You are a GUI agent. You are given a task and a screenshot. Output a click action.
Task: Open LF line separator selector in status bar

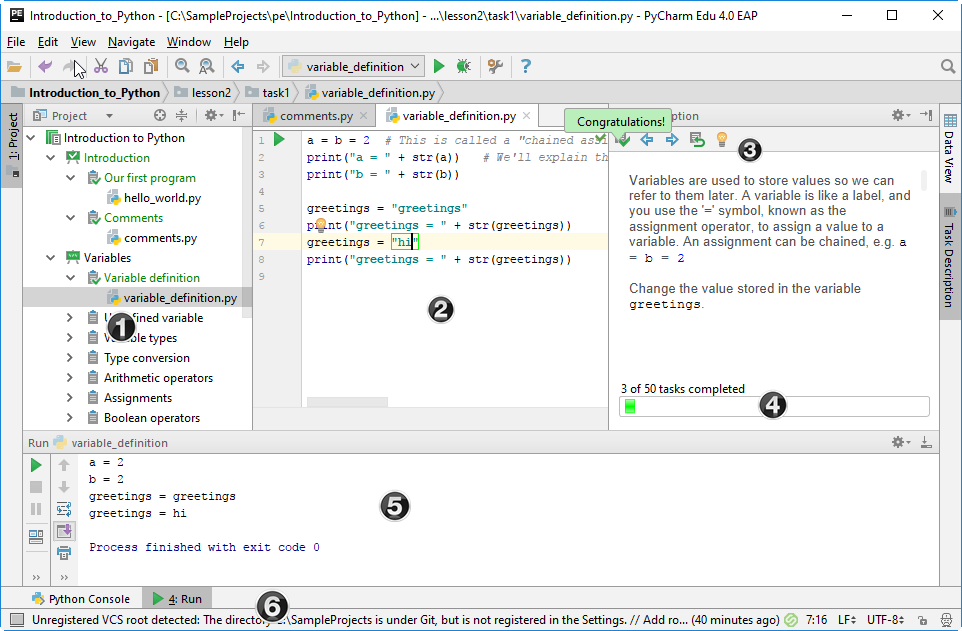(x=847, y=620)
